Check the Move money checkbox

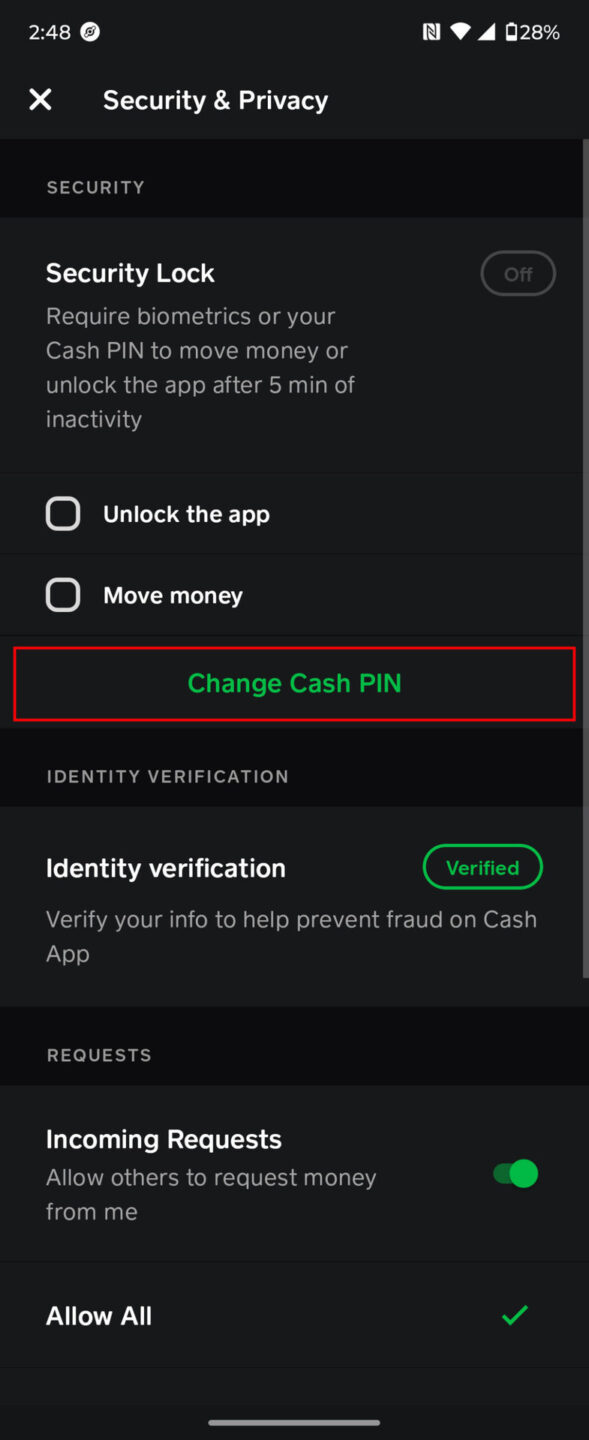pyautogui.click(x=63, y=594)
